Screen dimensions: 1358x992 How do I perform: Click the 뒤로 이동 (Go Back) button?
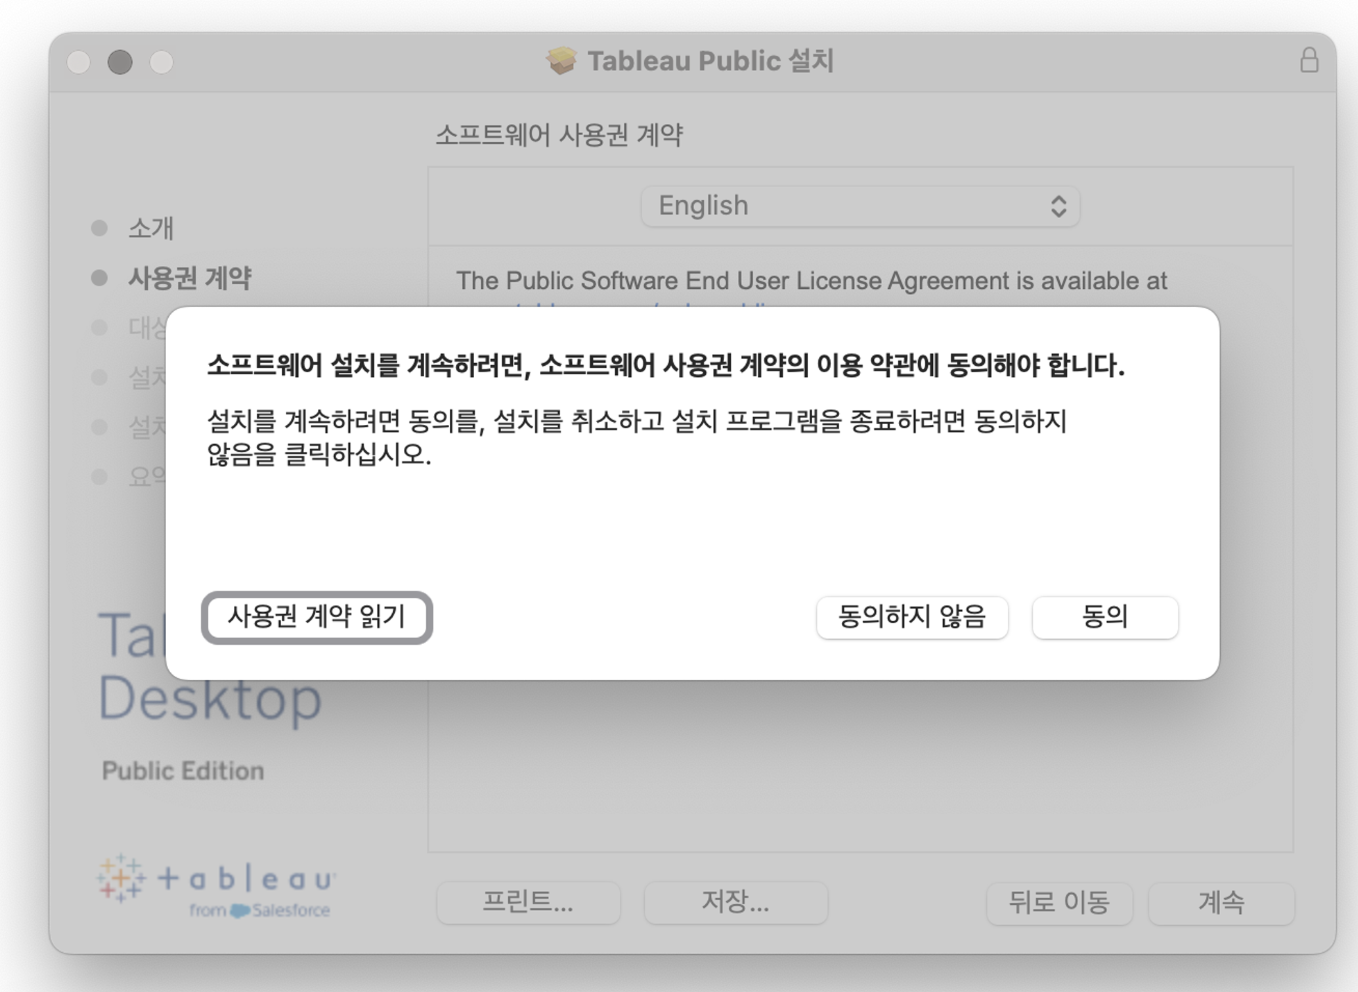point(1059,902)
